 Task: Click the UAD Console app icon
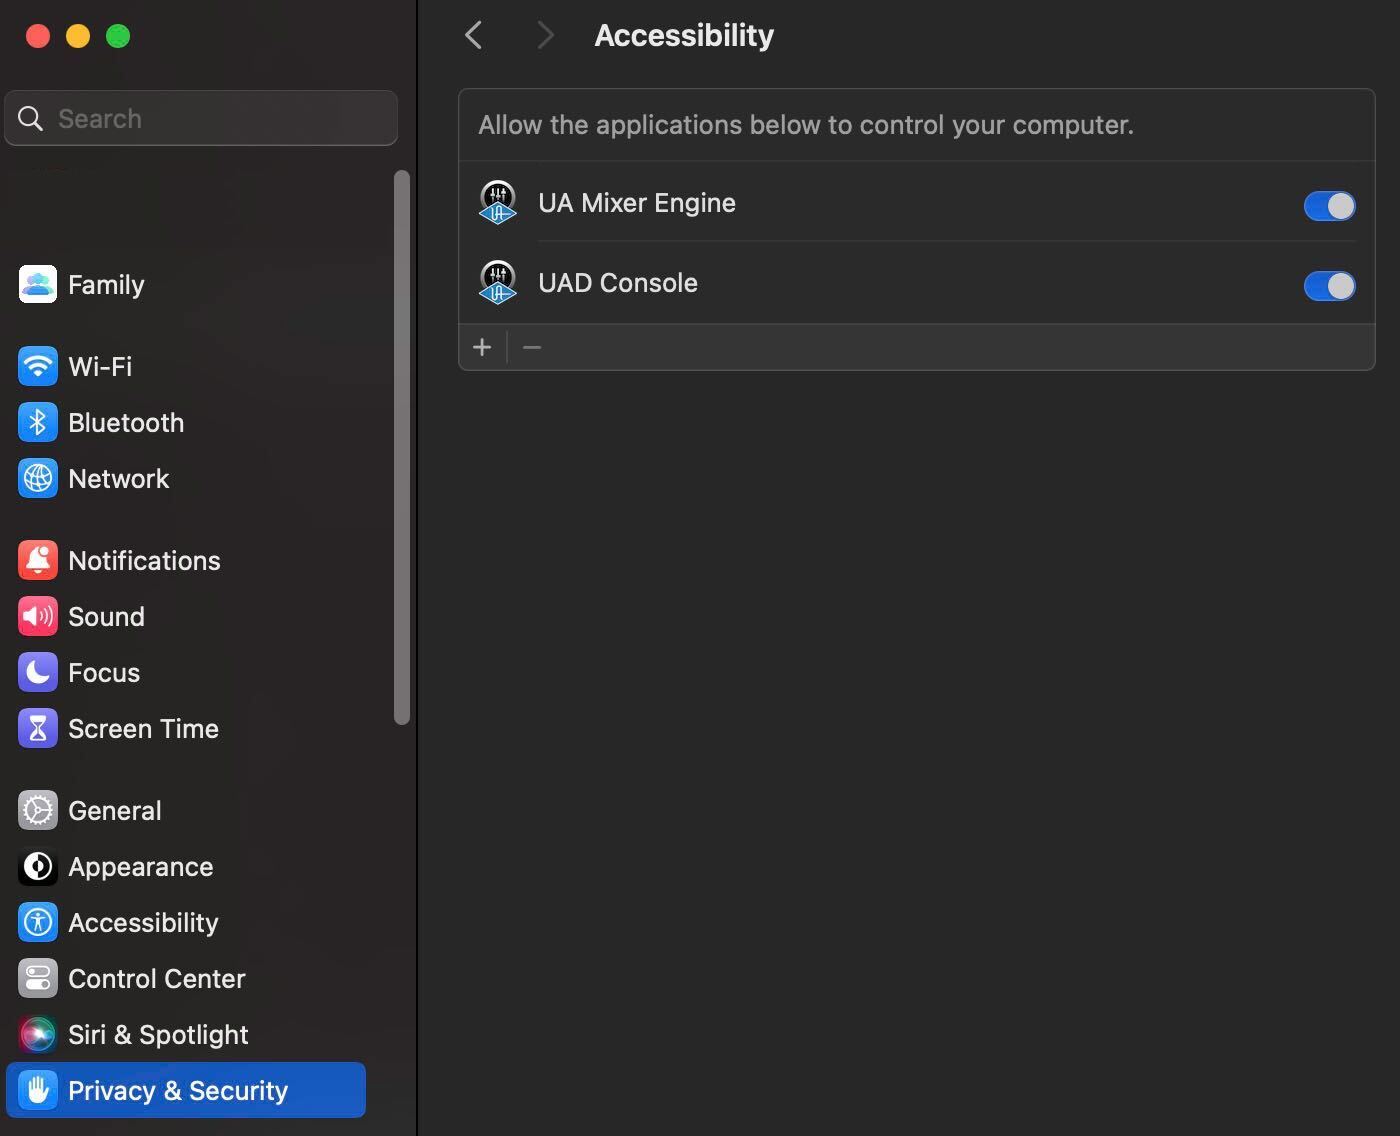(x=497, y=282)
